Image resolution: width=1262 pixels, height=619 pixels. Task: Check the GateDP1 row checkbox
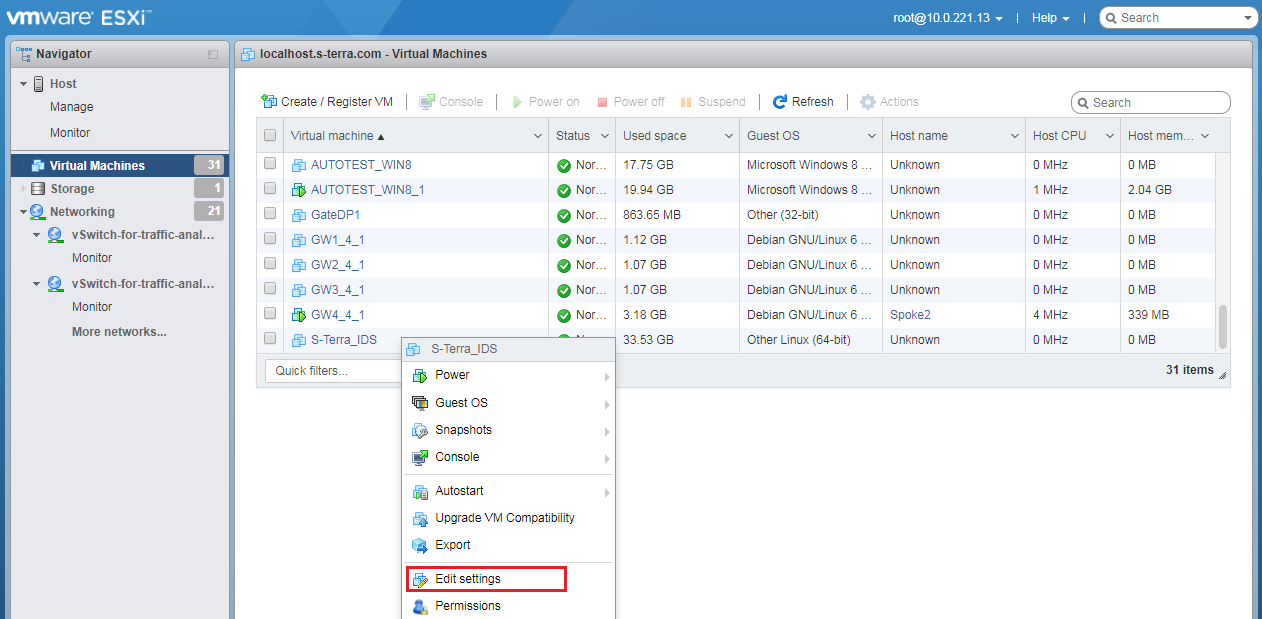[270, 213]
